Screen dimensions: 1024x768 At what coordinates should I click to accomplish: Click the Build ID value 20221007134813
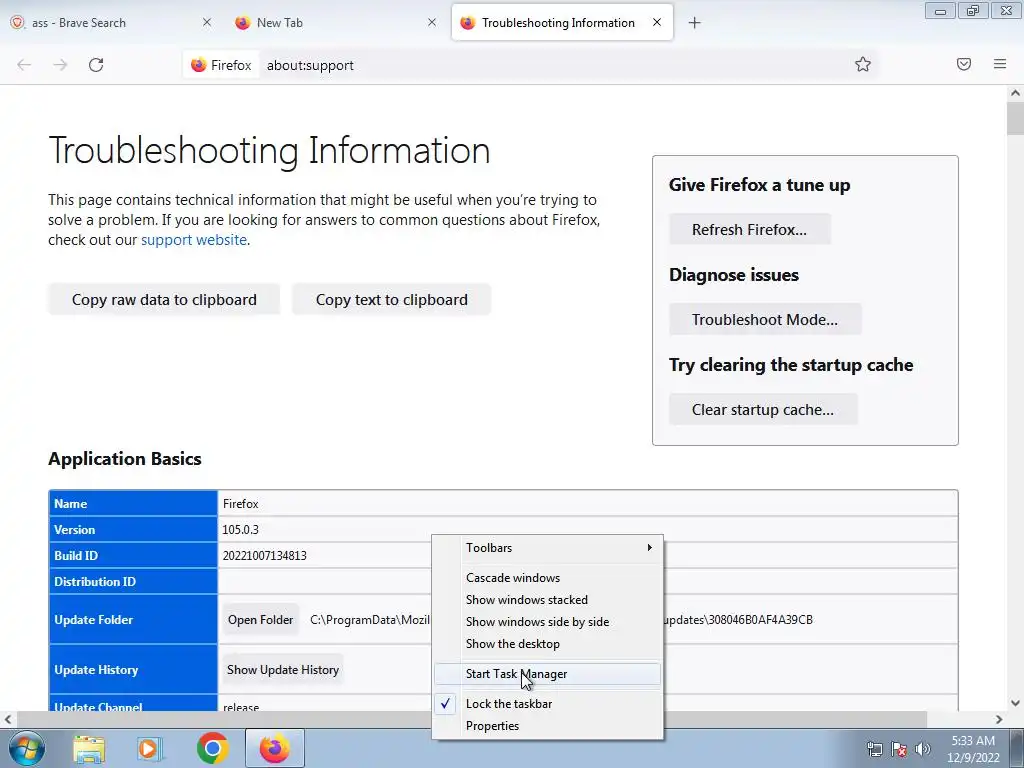click(x=264, y=556)
